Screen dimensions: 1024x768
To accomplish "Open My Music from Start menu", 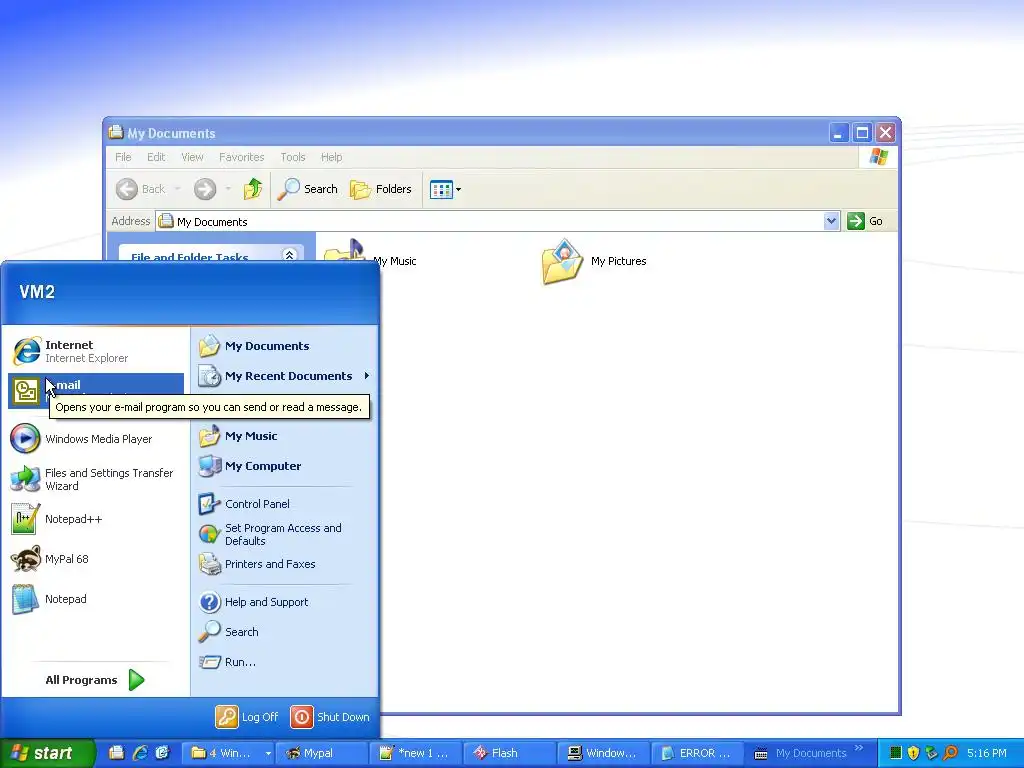I will point(285,436).
